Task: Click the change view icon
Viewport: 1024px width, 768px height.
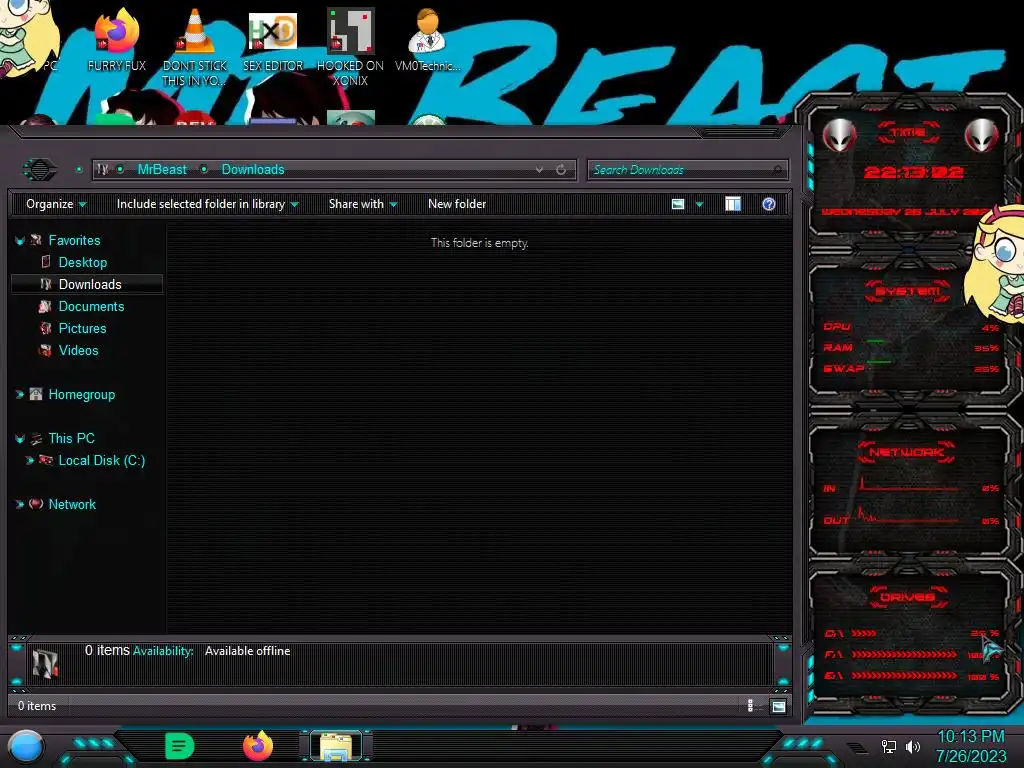Action: click(x=678, y=204)
